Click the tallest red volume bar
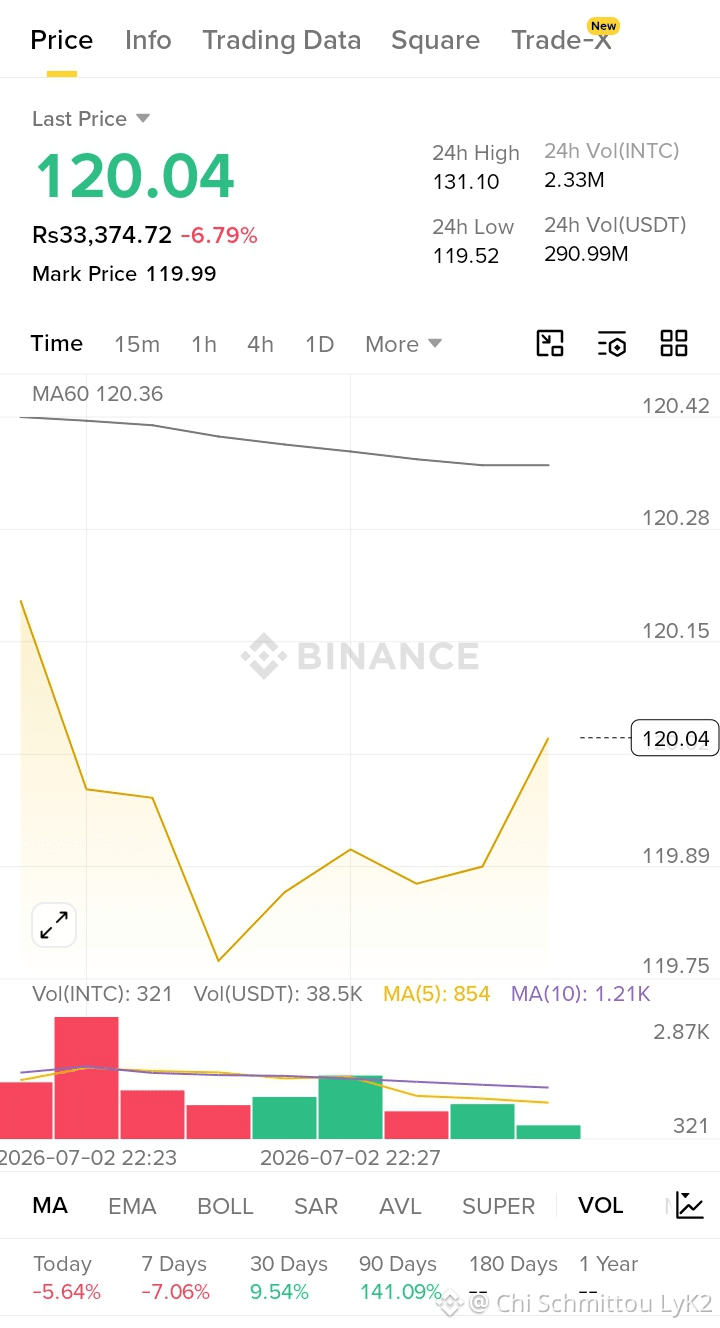Screen dimensions: 720x1328 pyautogui.click(x=86, y=1077)
